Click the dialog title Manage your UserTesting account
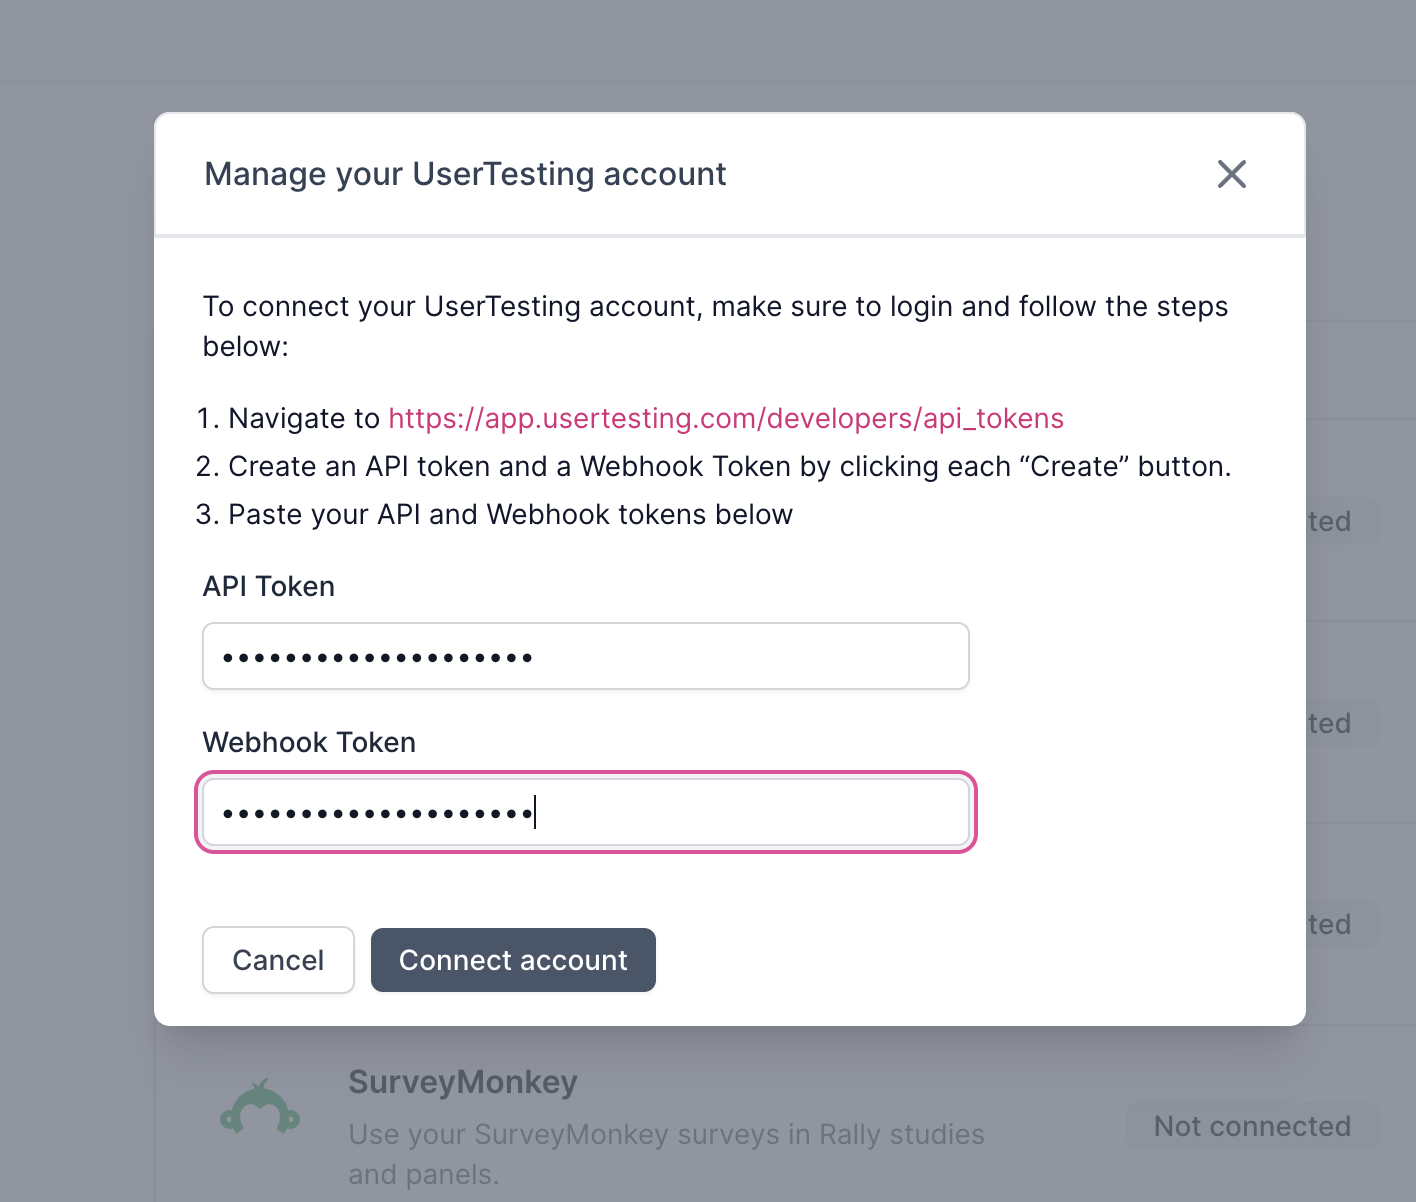1416x1202 pixels. [x=465, y=173]
